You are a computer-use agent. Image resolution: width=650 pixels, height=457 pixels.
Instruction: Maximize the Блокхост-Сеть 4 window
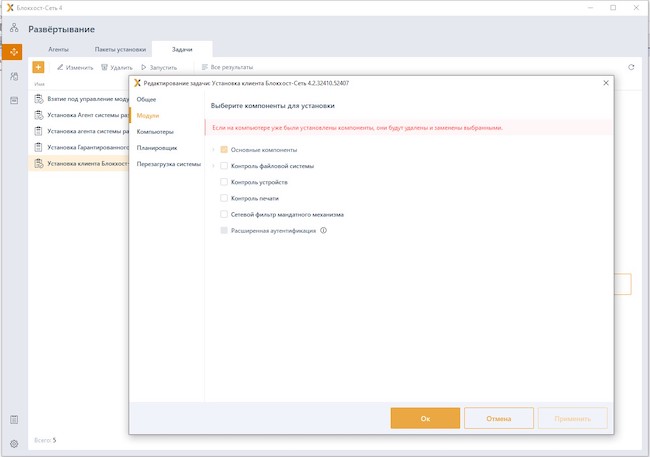(x=613, y=7)
